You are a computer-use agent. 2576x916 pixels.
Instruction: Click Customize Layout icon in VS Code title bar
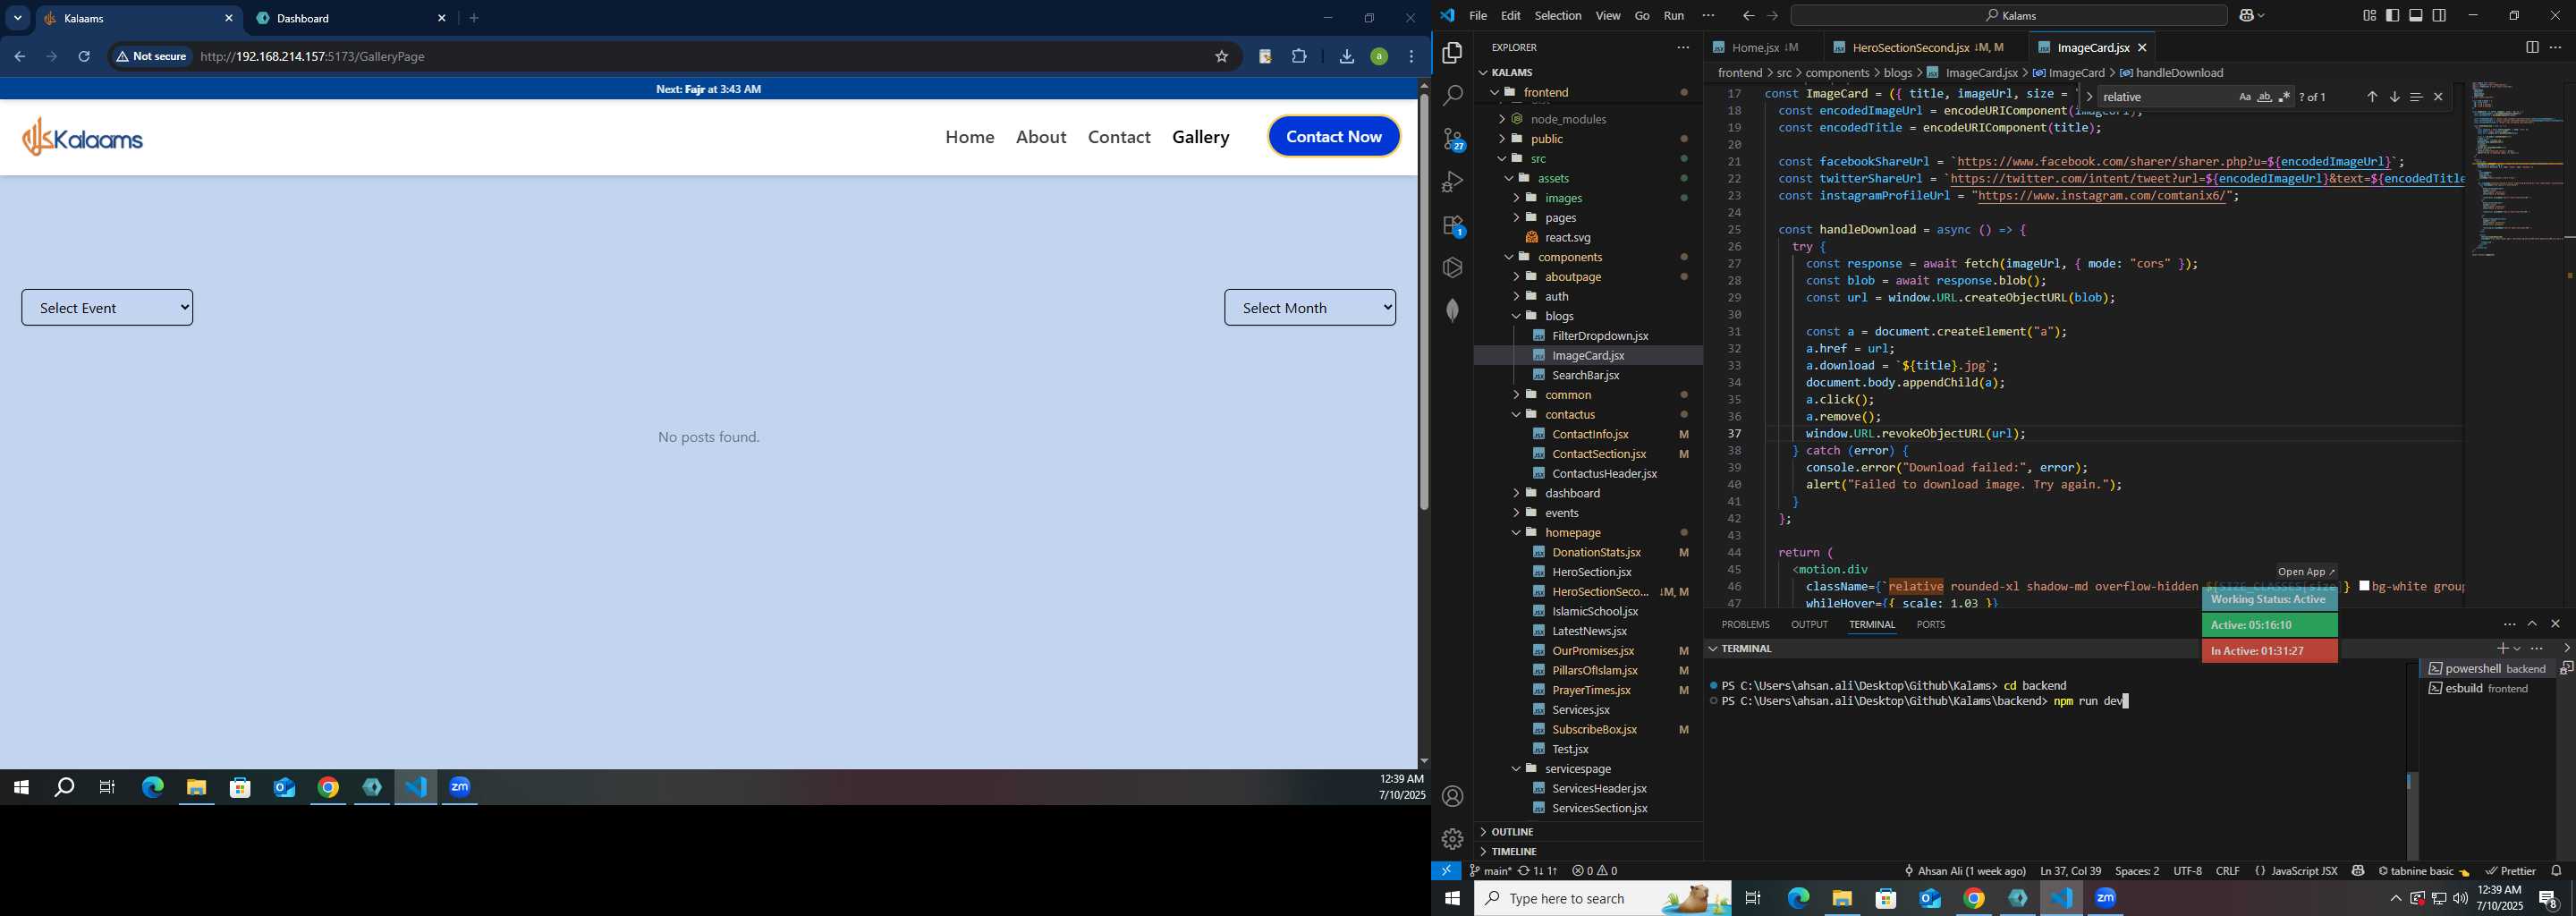2369,16
